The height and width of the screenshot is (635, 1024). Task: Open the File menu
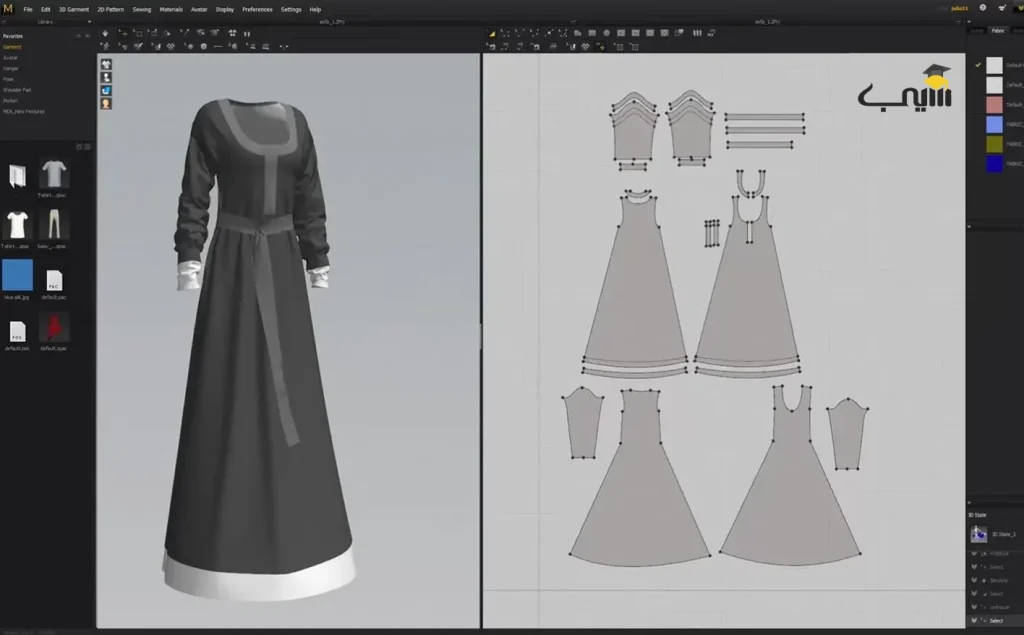(x=28, y=9)
